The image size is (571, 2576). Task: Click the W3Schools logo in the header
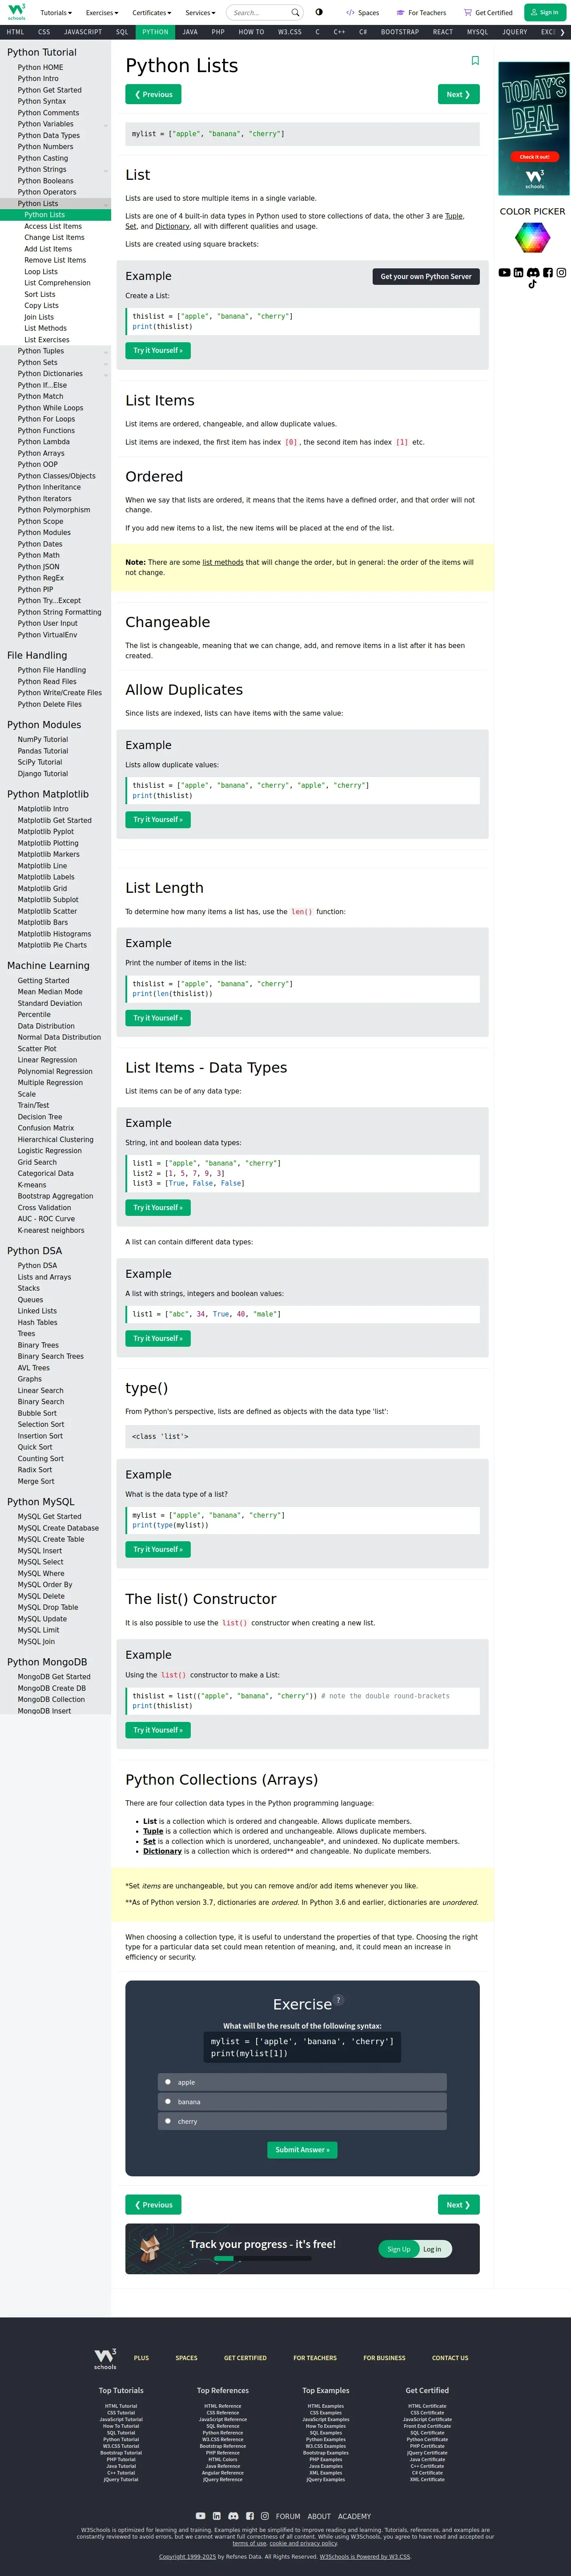click(17, 12)
